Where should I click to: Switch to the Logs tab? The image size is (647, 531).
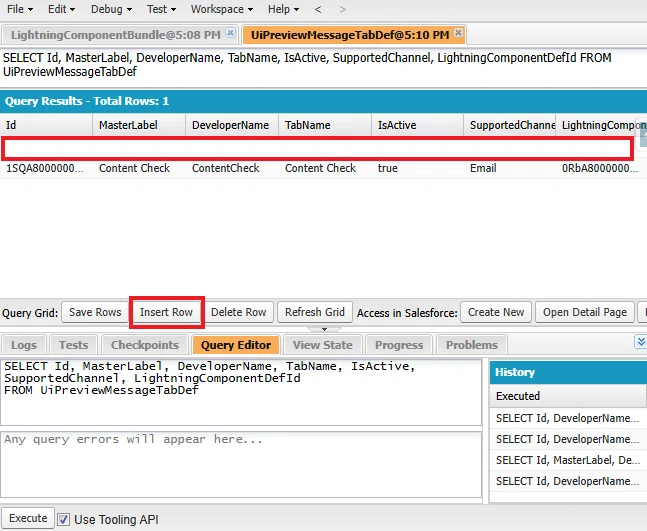(x=24, y=345)
